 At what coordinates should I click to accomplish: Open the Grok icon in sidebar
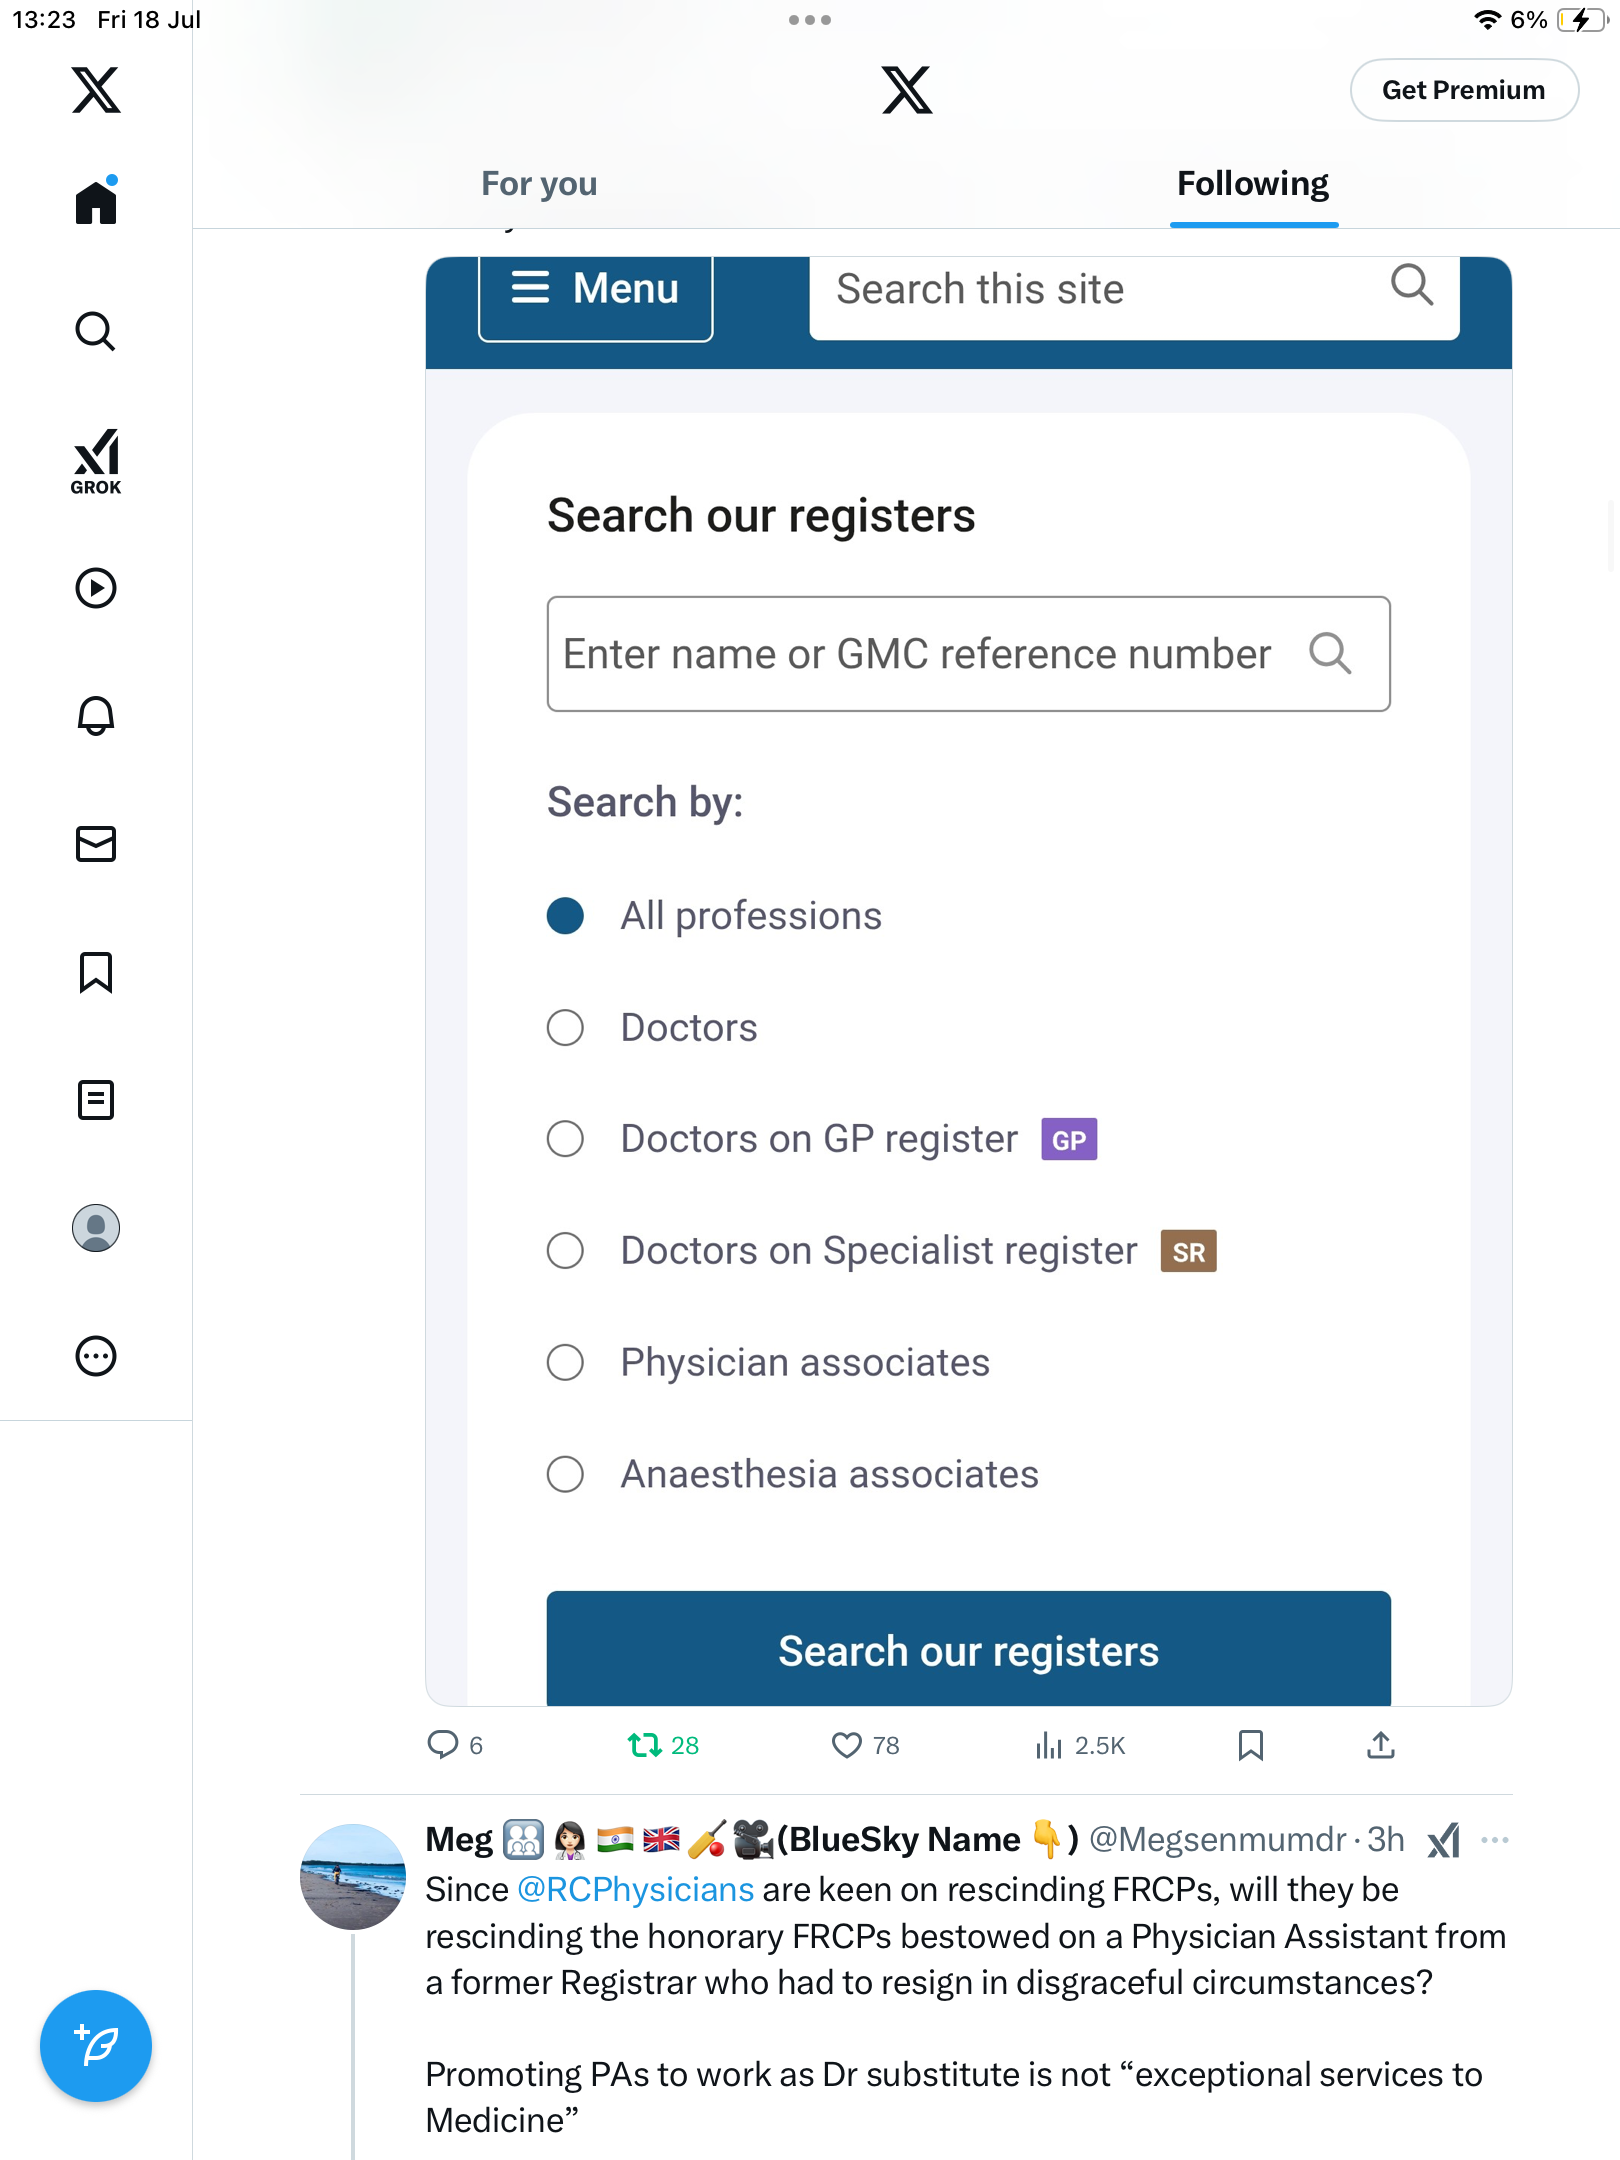click(96, 460)
